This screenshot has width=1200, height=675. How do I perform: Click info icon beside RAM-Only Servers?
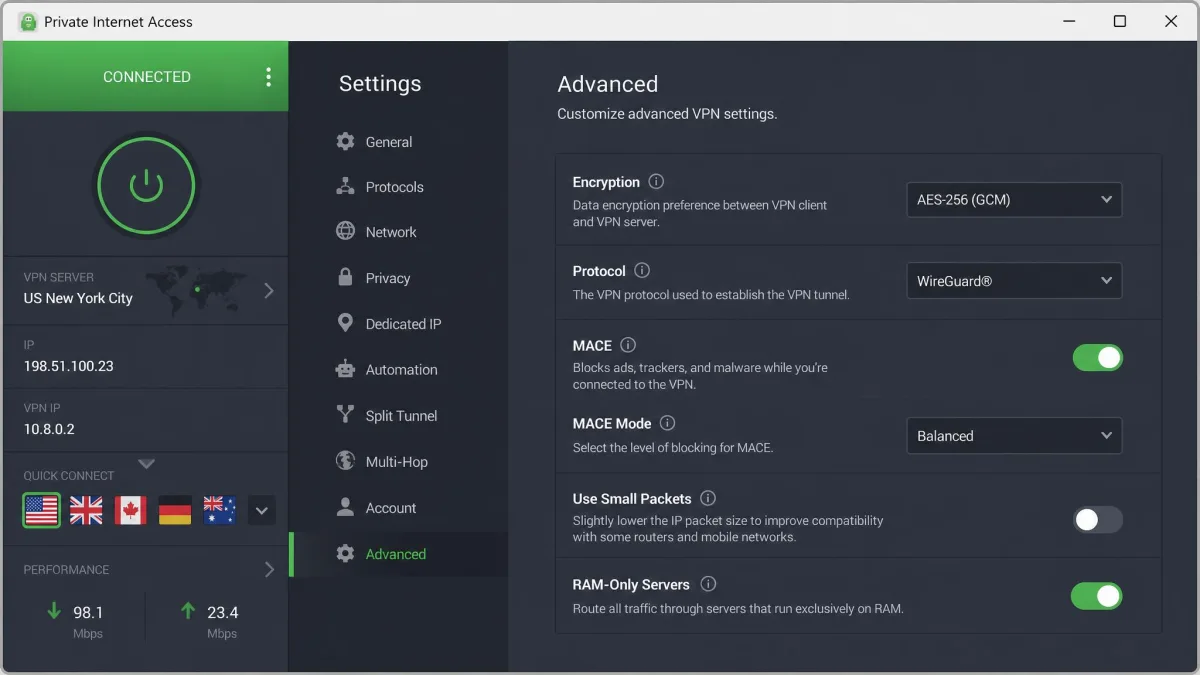coord(708,584)
